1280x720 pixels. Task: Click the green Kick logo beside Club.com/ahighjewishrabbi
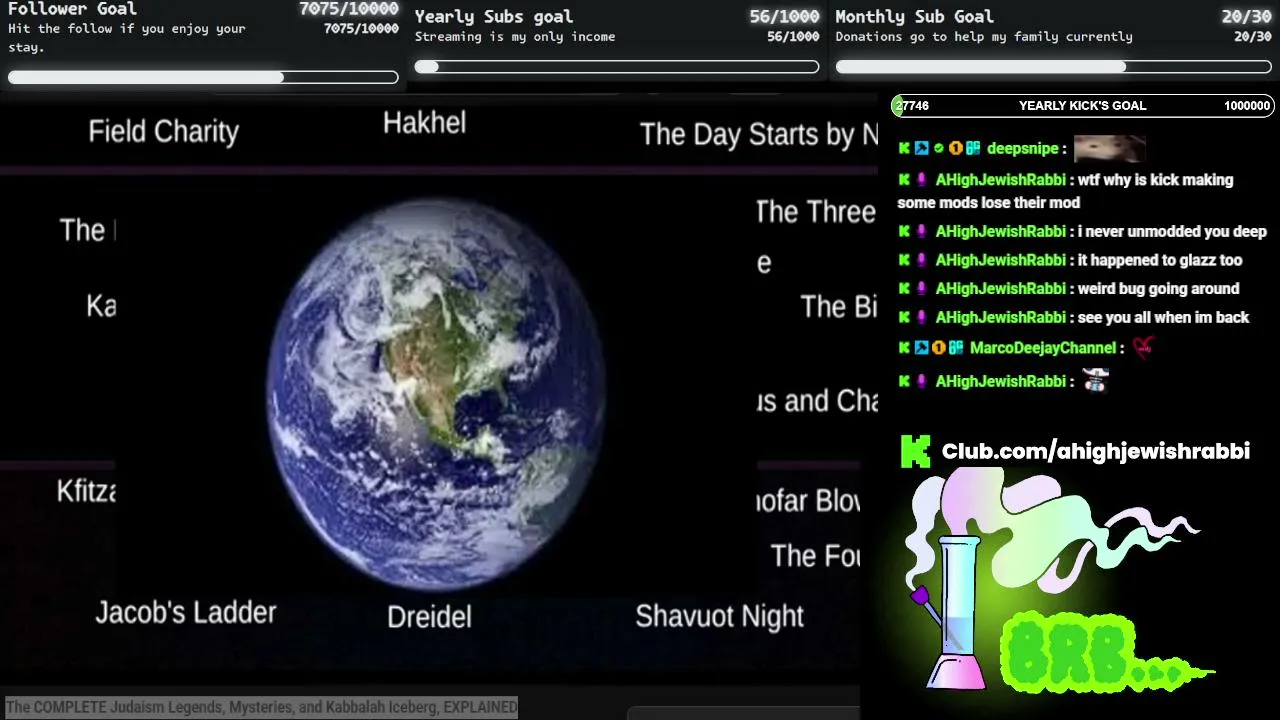click(x=915, y=451)
